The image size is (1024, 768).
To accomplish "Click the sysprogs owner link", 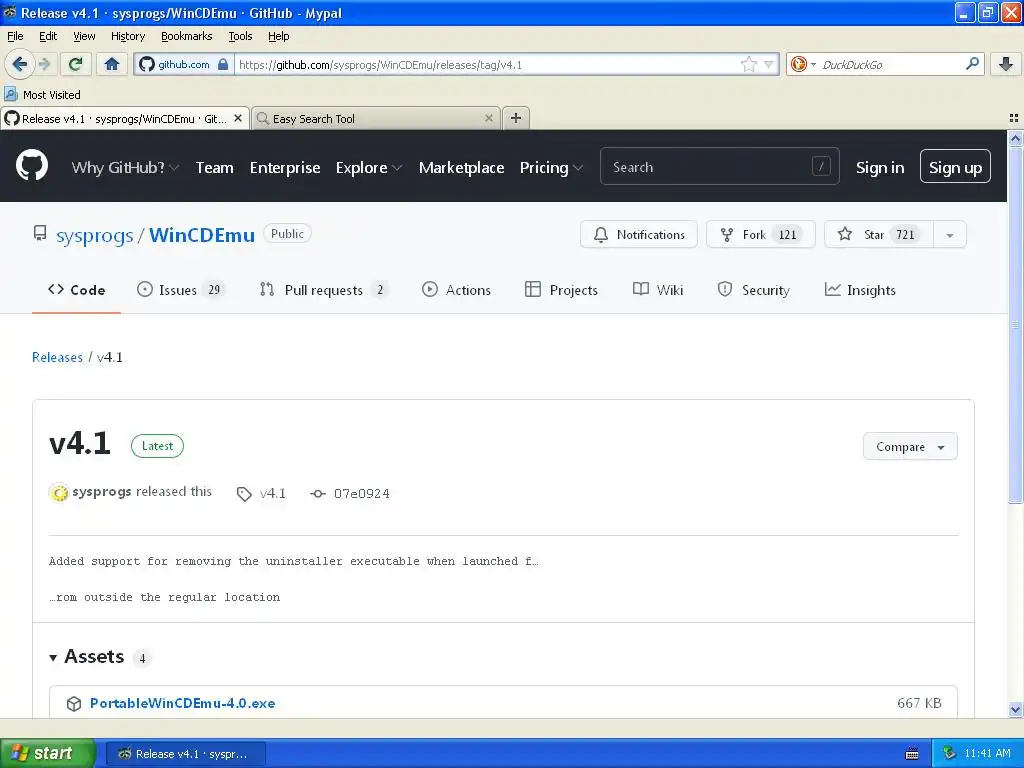I will (x=95, y=235).
